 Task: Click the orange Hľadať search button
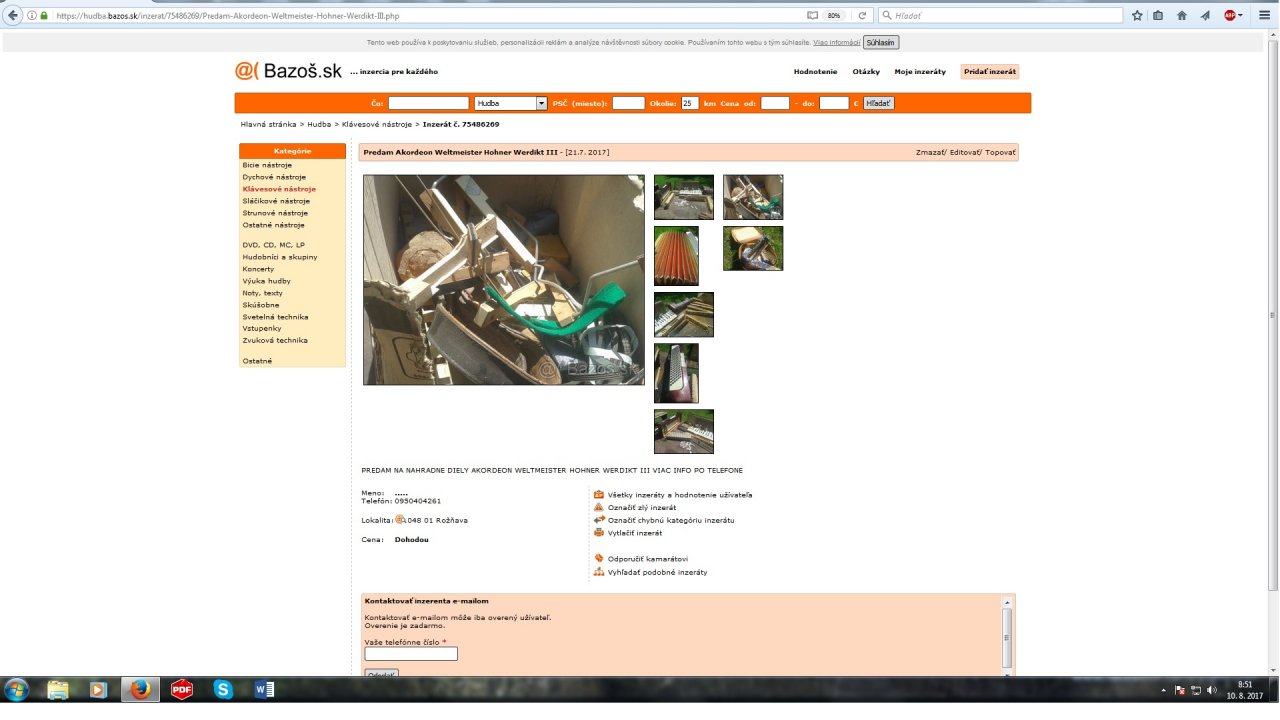pyautogui.click(x=878, y=103)
